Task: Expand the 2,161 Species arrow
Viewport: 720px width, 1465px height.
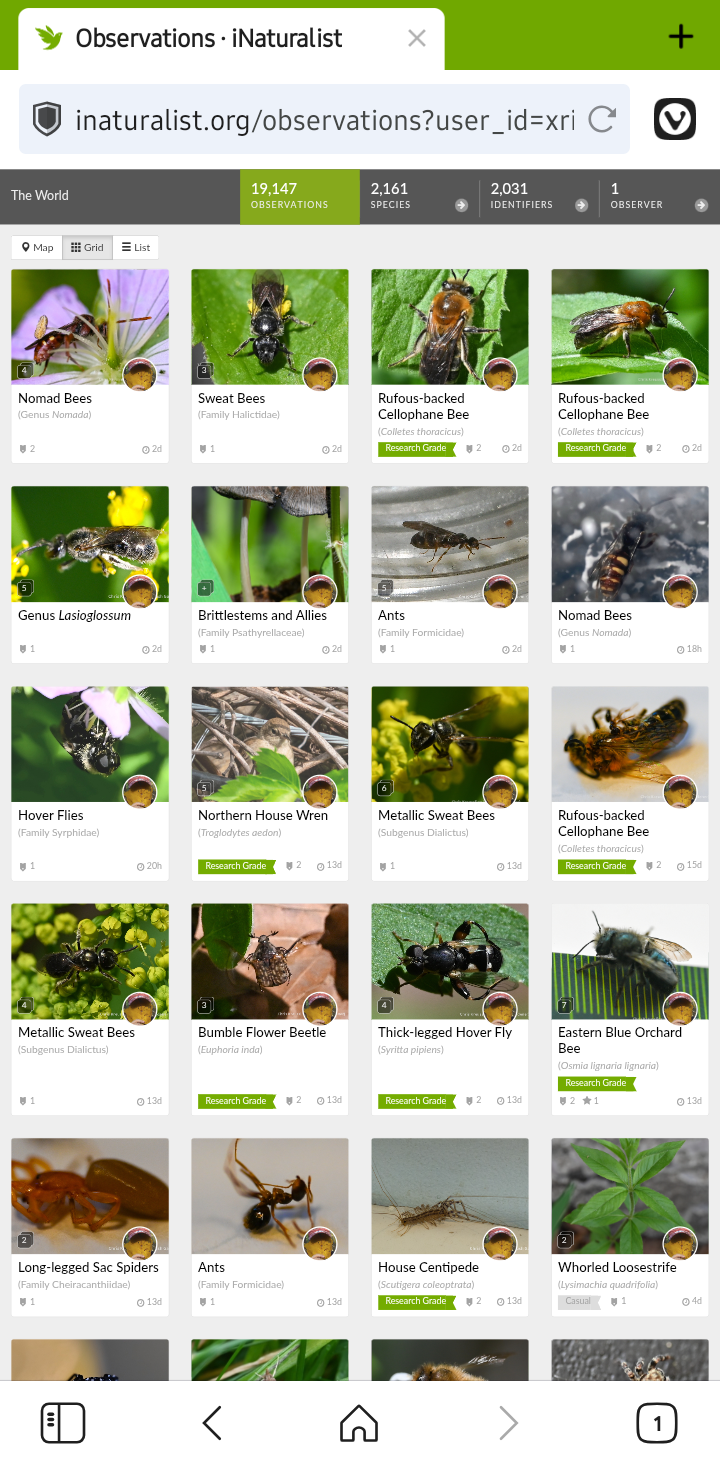Action: (x=461, y=205)
